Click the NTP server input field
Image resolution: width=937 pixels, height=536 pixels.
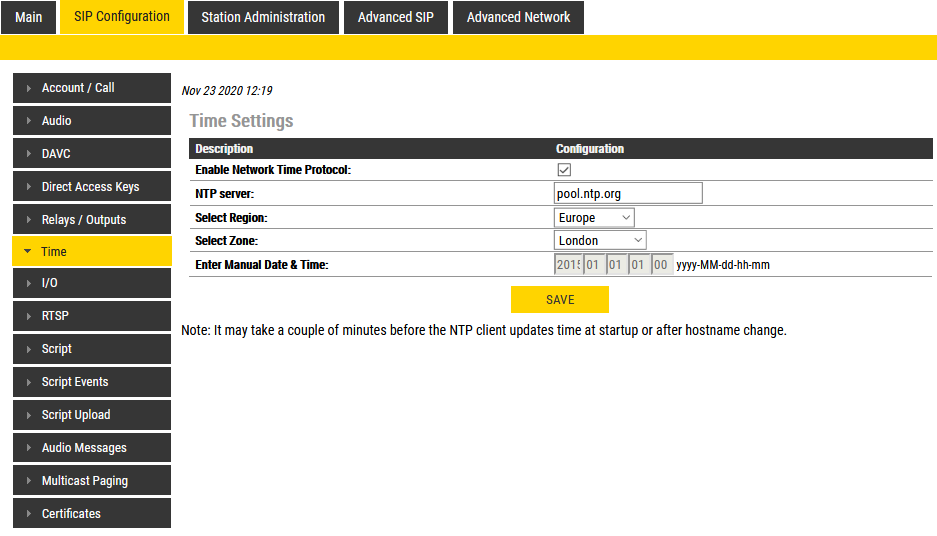point(628,193)
